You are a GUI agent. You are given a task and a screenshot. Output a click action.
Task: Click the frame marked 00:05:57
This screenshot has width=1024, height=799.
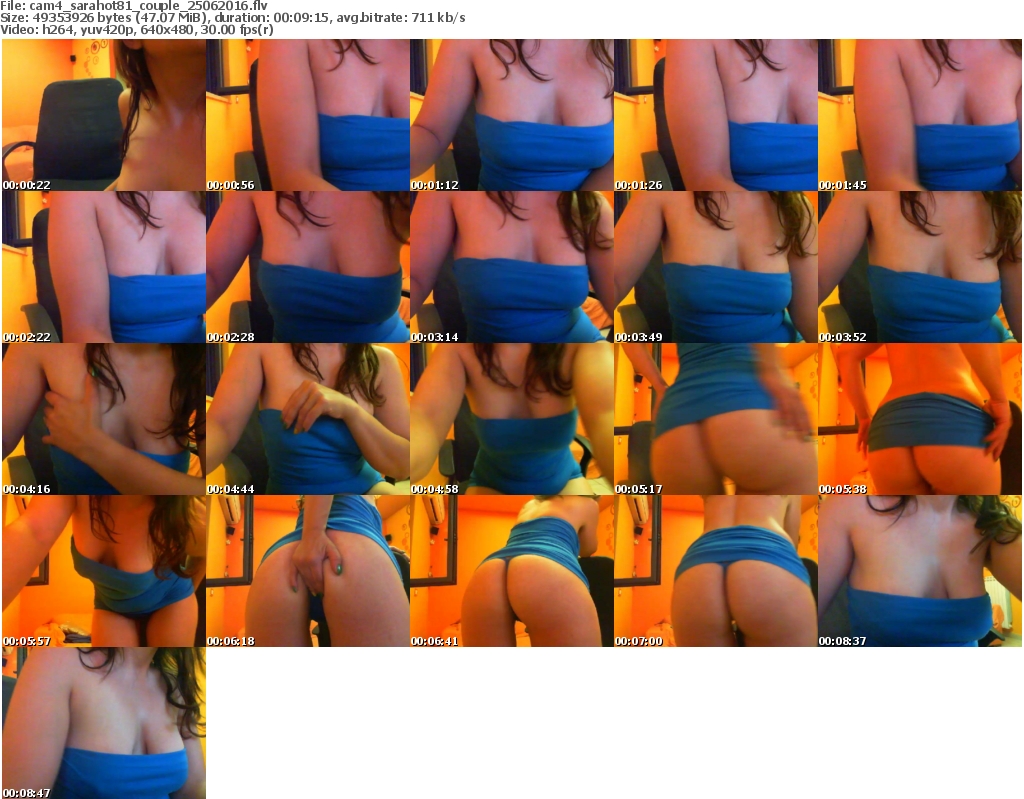(x=104, y=571)
